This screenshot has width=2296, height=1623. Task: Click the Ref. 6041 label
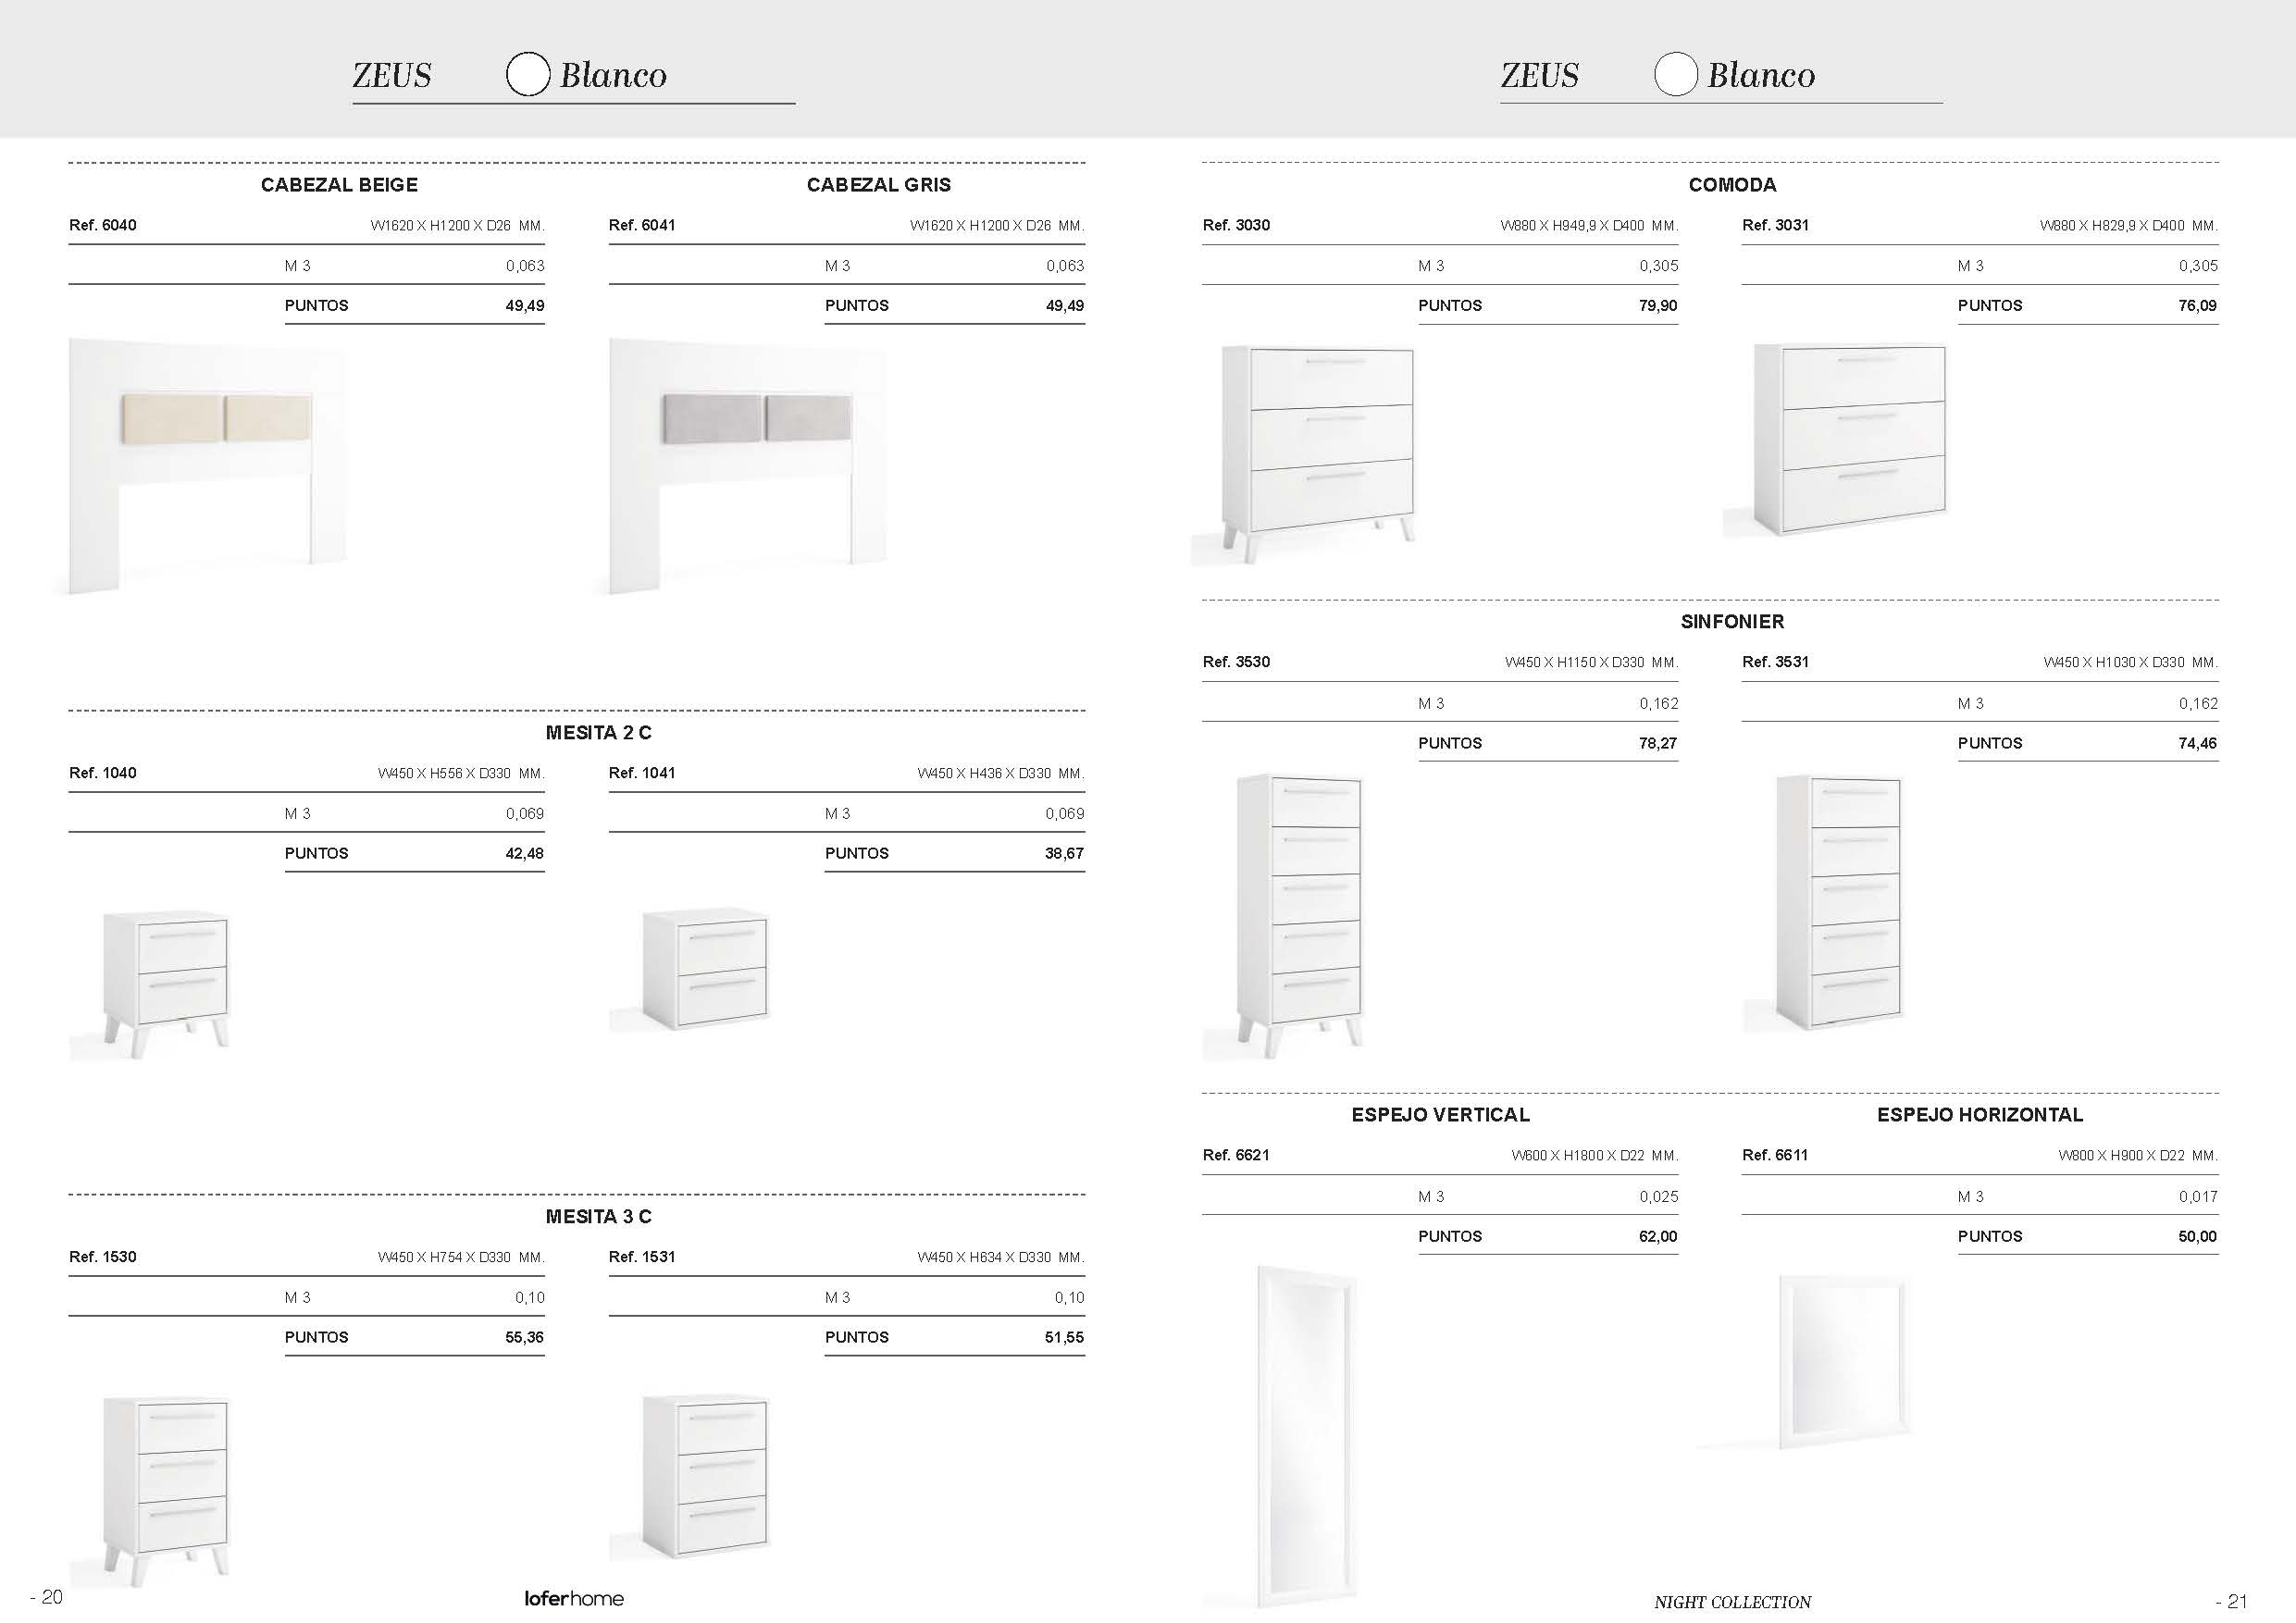(x=642, y=225)
